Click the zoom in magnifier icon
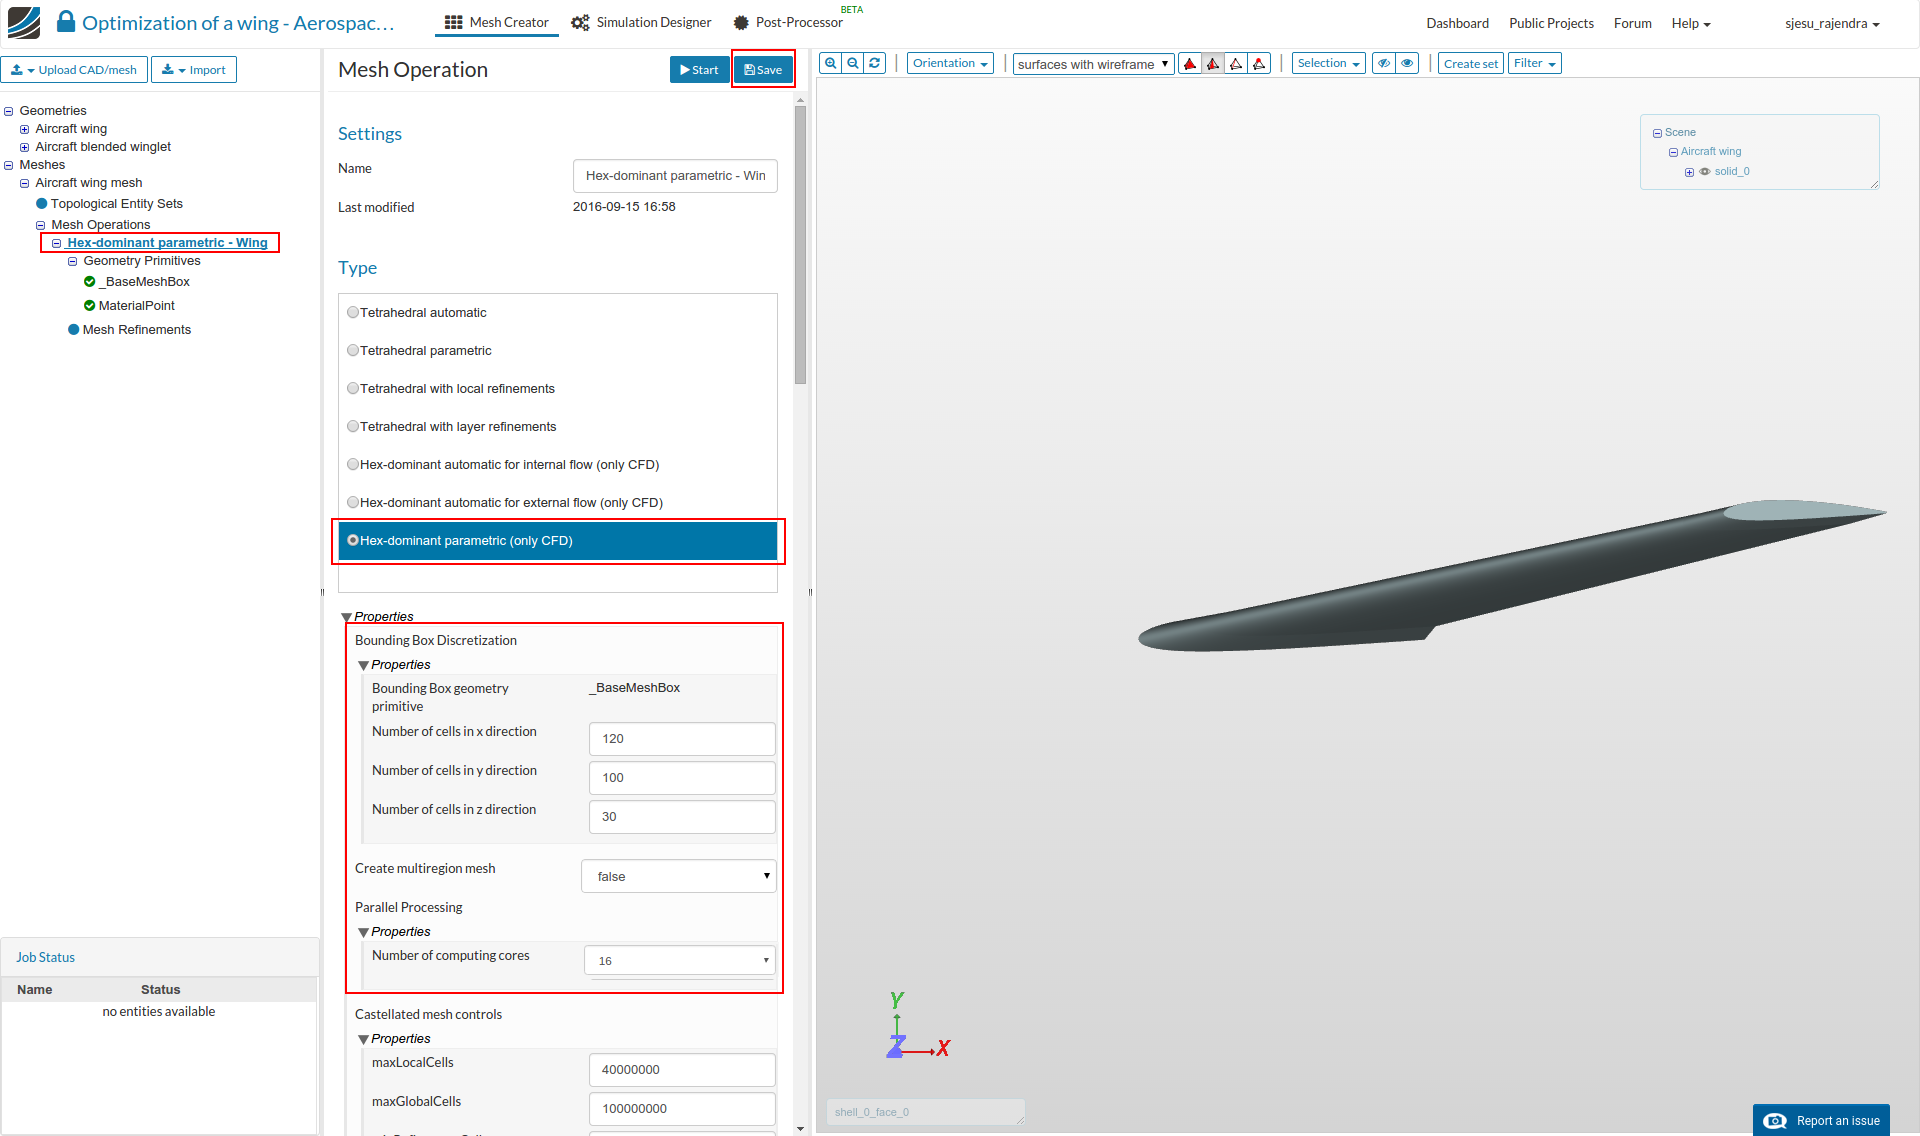 click(x=830, y=63)
